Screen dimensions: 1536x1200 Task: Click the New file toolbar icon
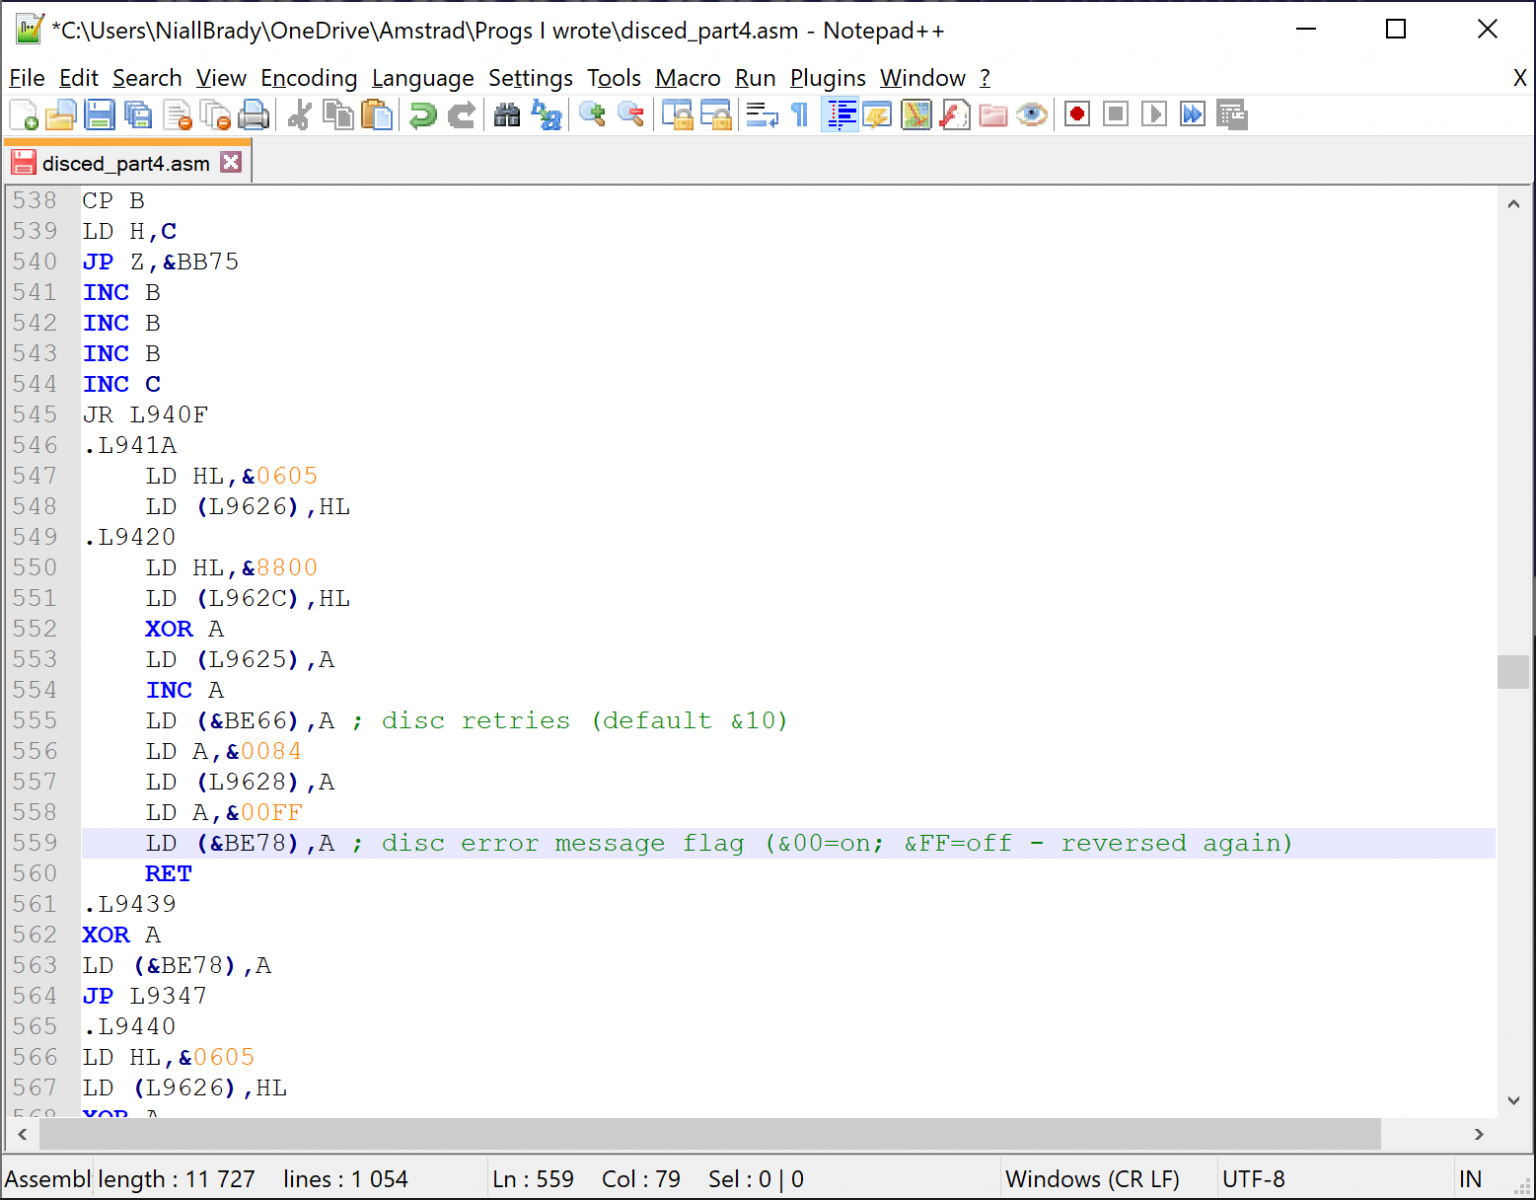(x=24, y=115)
